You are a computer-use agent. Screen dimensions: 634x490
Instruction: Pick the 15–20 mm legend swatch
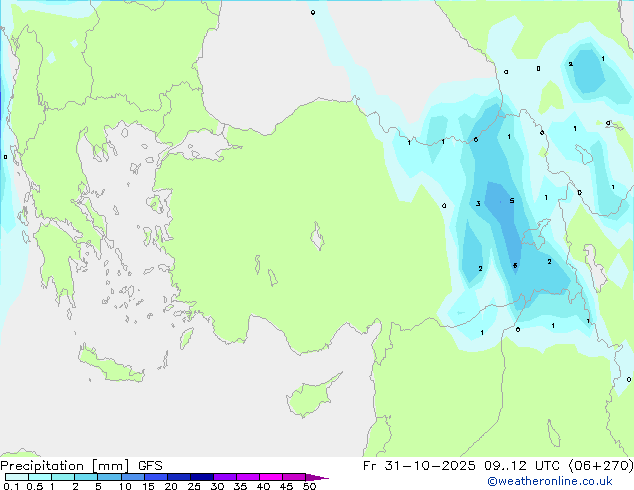pos(156,477)
